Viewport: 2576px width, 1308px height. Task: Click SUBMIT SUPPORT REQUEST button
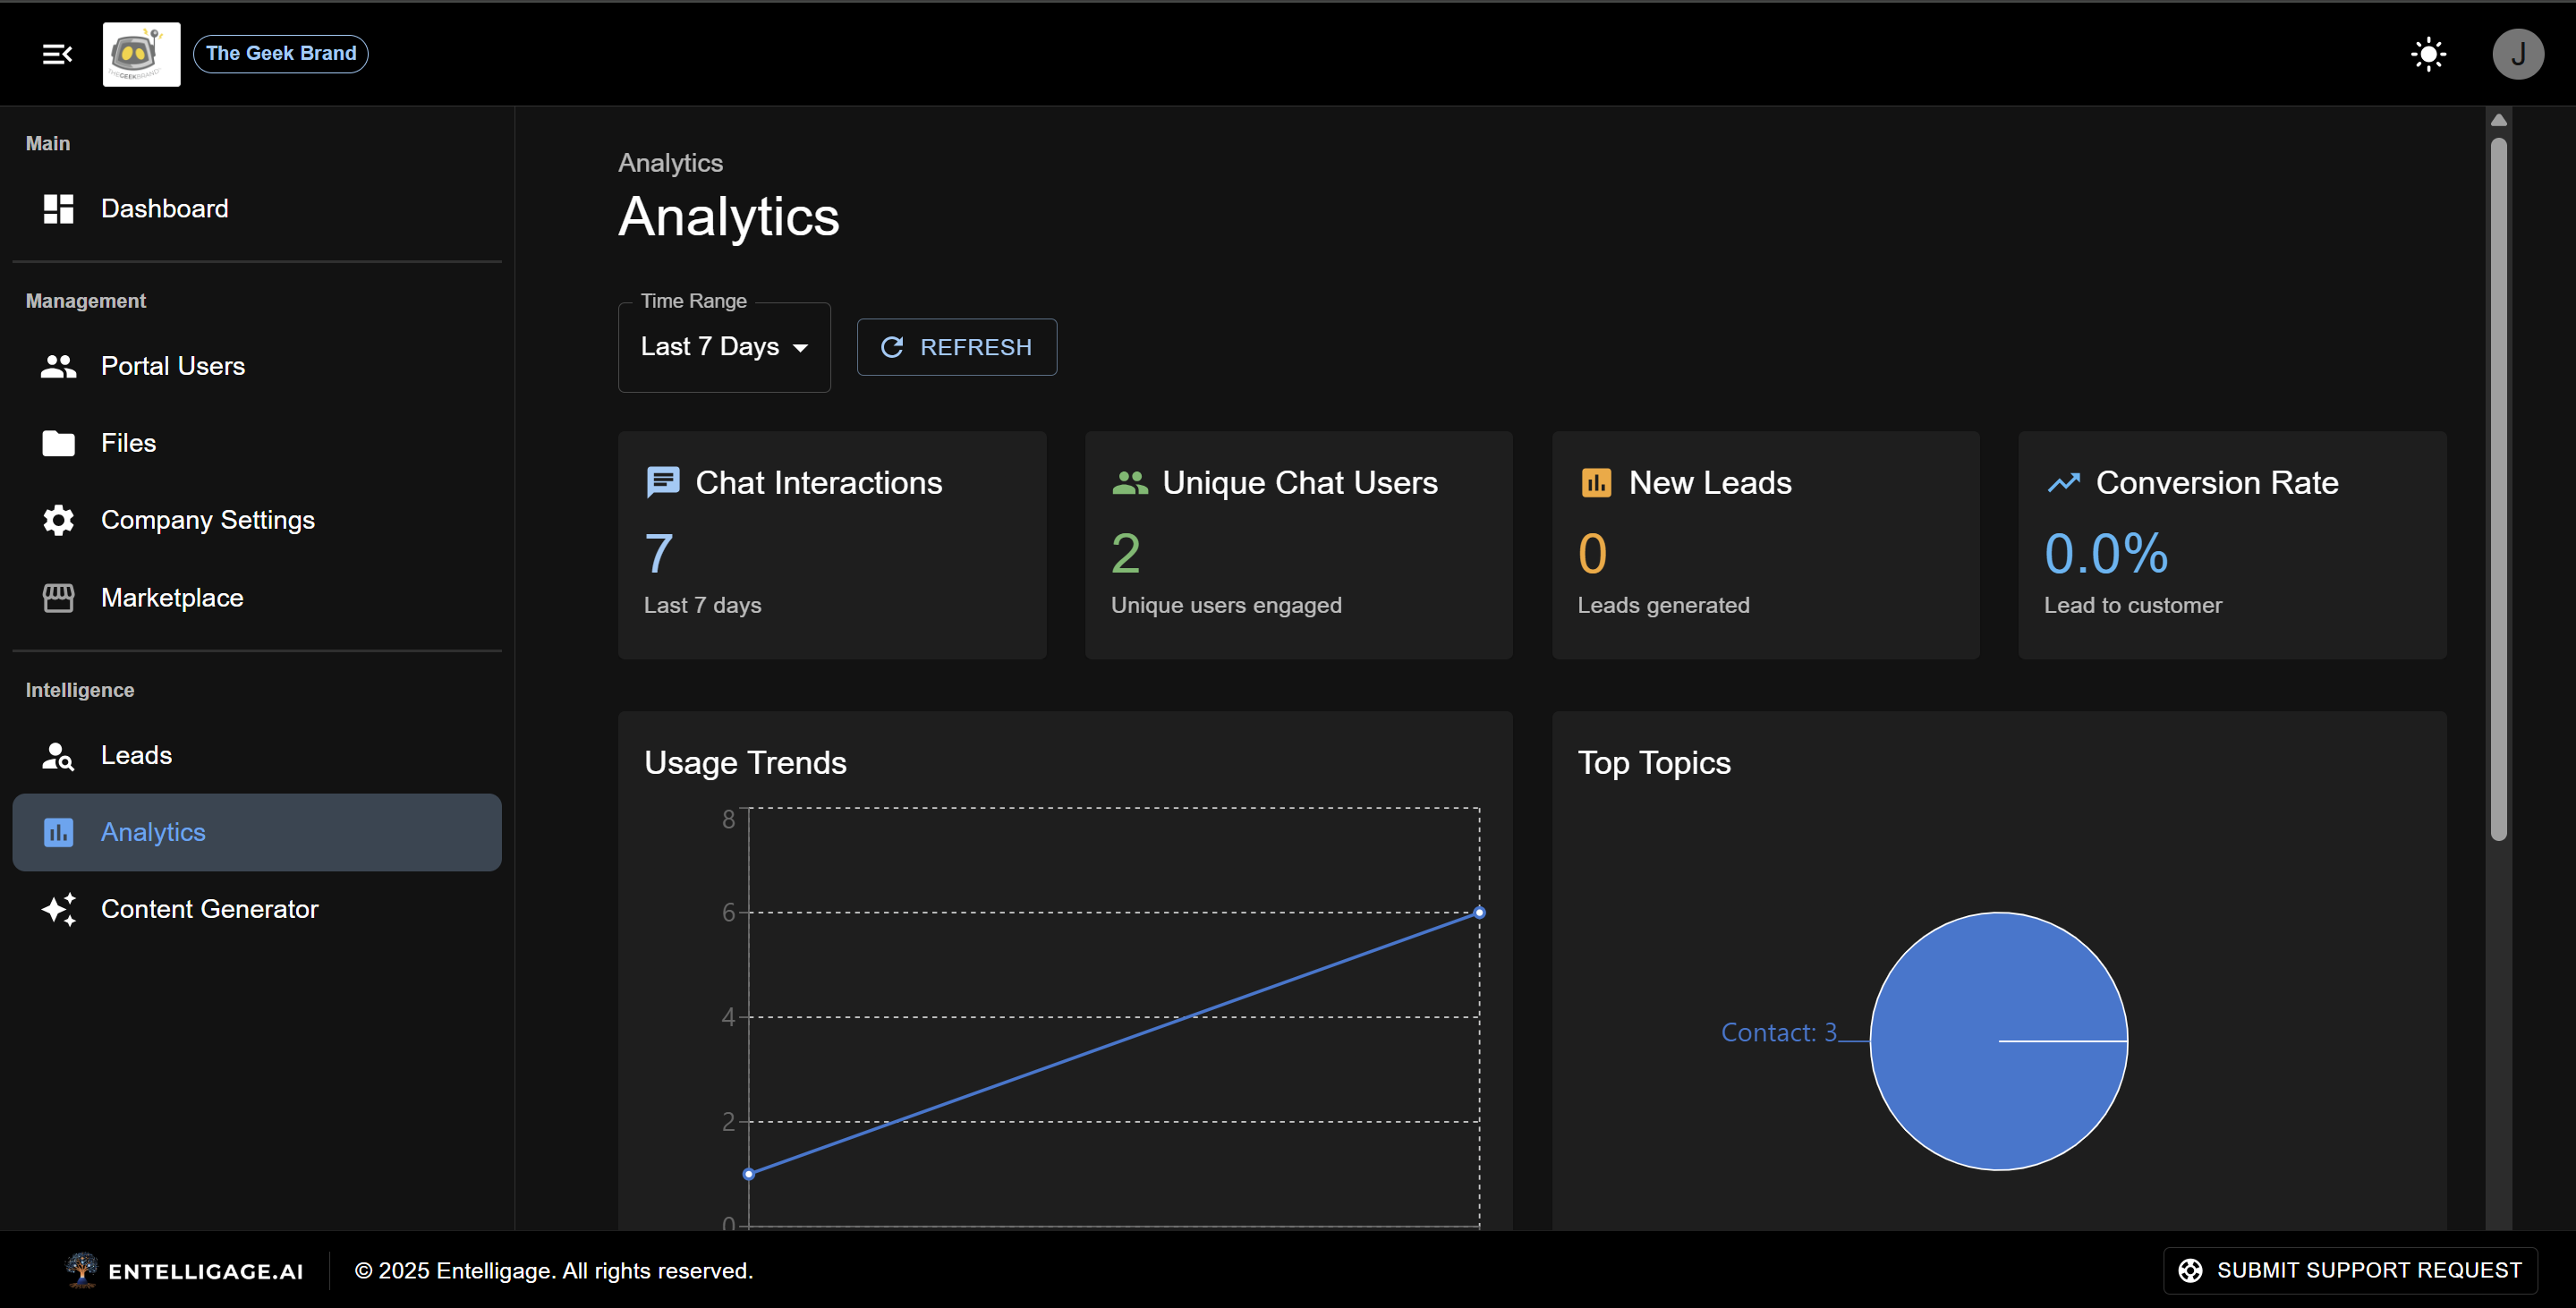2350,1270
